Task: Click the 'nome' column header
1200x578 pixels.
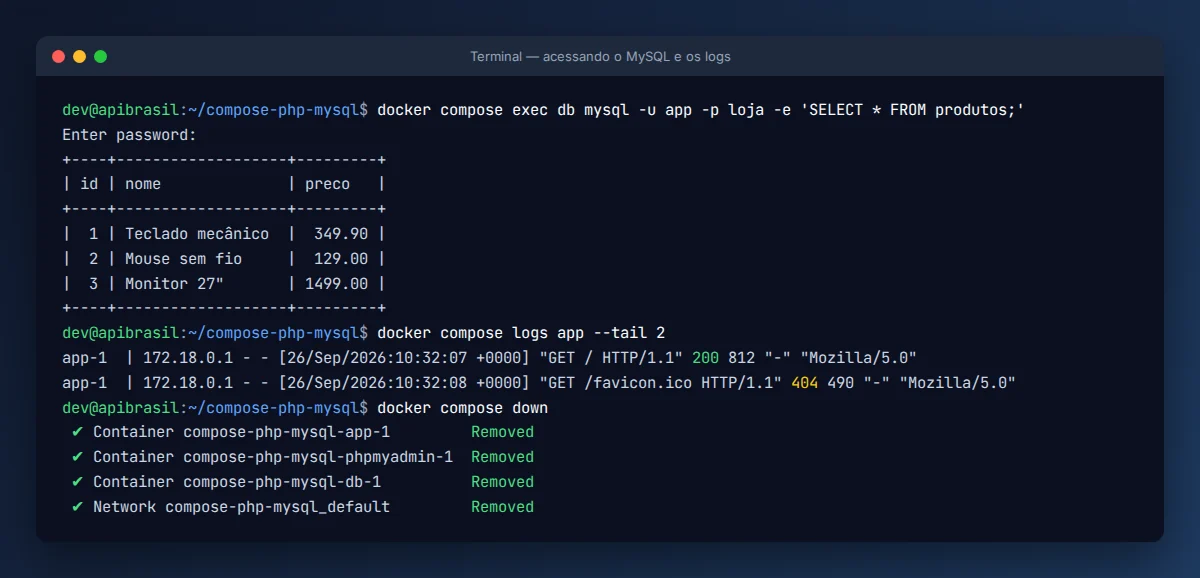Action: (143, 184)
